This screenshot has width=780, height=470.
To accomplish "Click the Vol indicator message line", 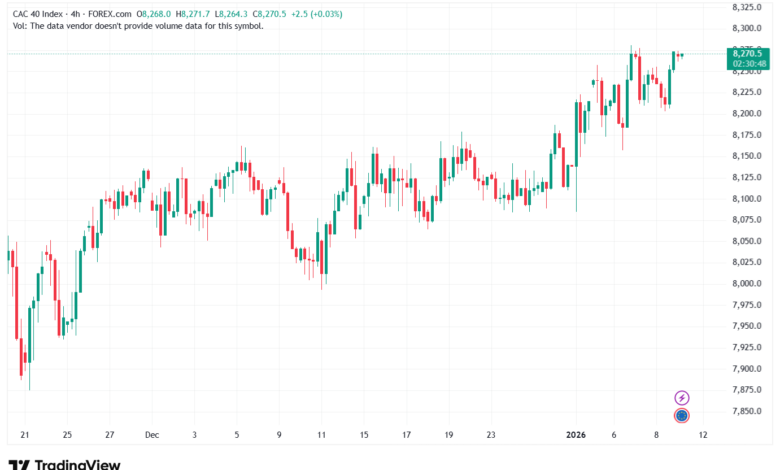I will (x=138, y=26).
